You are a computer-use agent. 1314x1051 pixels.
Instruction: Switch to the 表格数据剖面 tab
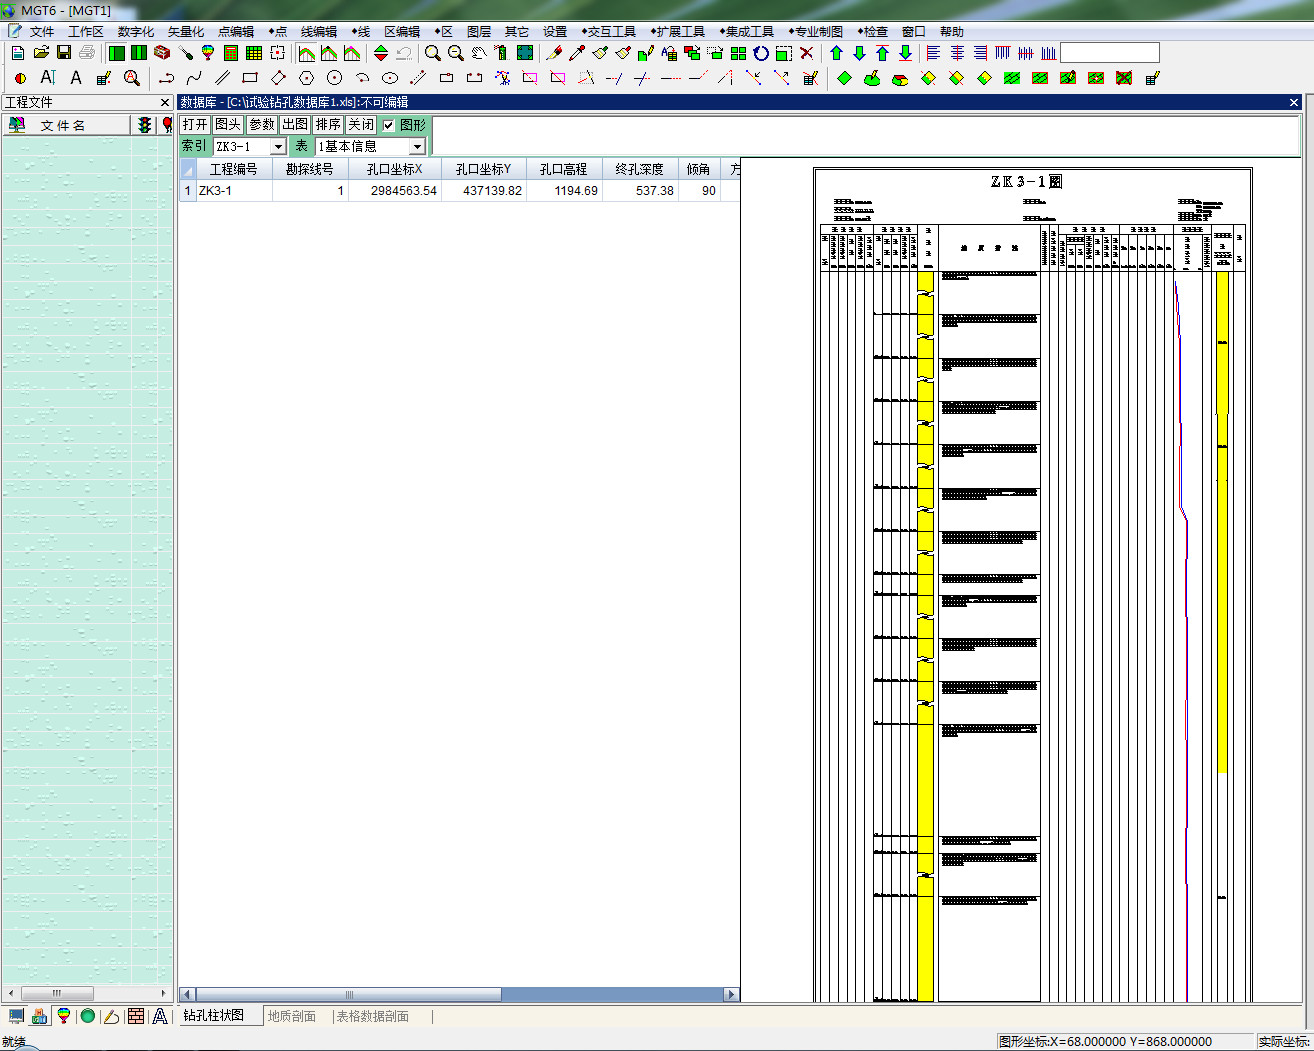372,1016
